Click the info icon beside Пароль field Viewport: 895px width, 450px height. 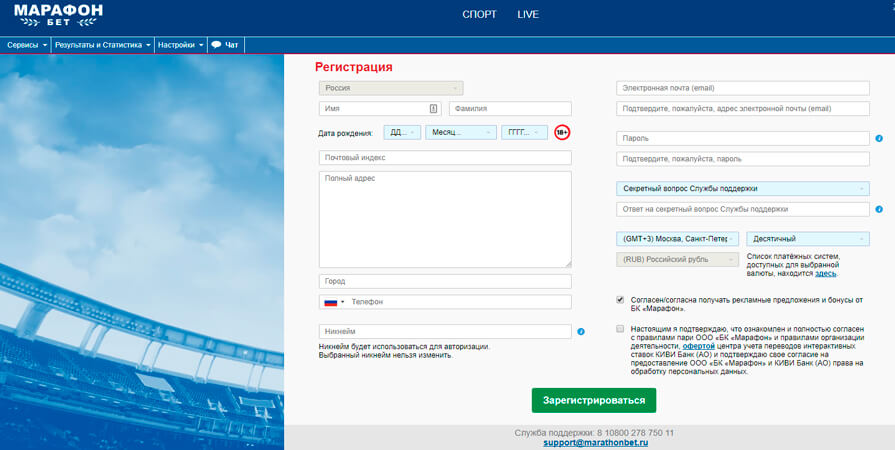click(879, 138)
